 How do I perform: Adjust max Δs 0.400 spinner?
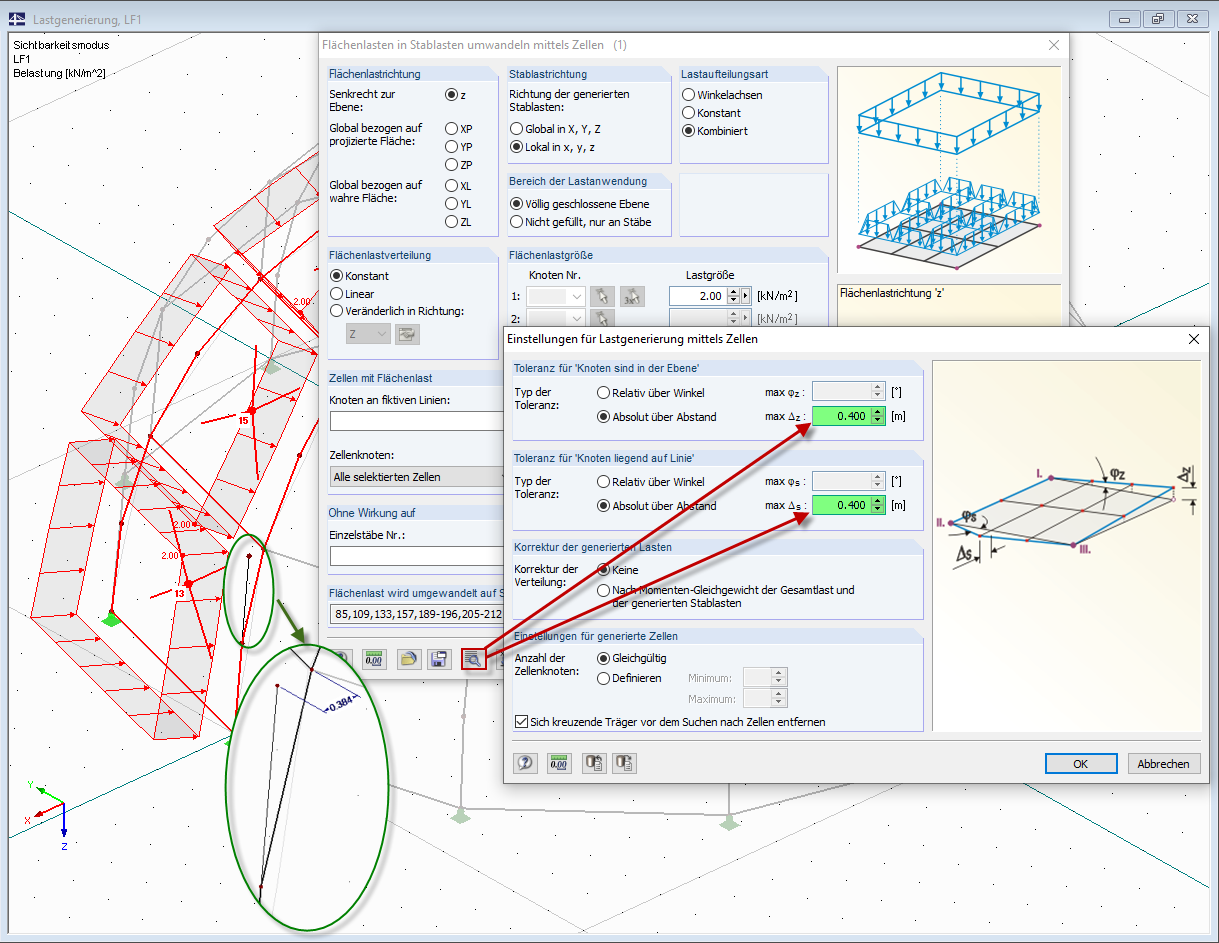click(x=878, y=505)
